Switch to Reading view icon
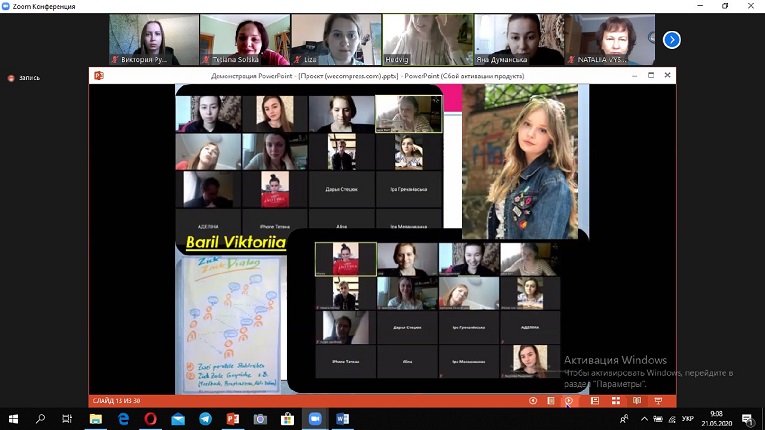This screenshot has width=765, height=430. 637,401
